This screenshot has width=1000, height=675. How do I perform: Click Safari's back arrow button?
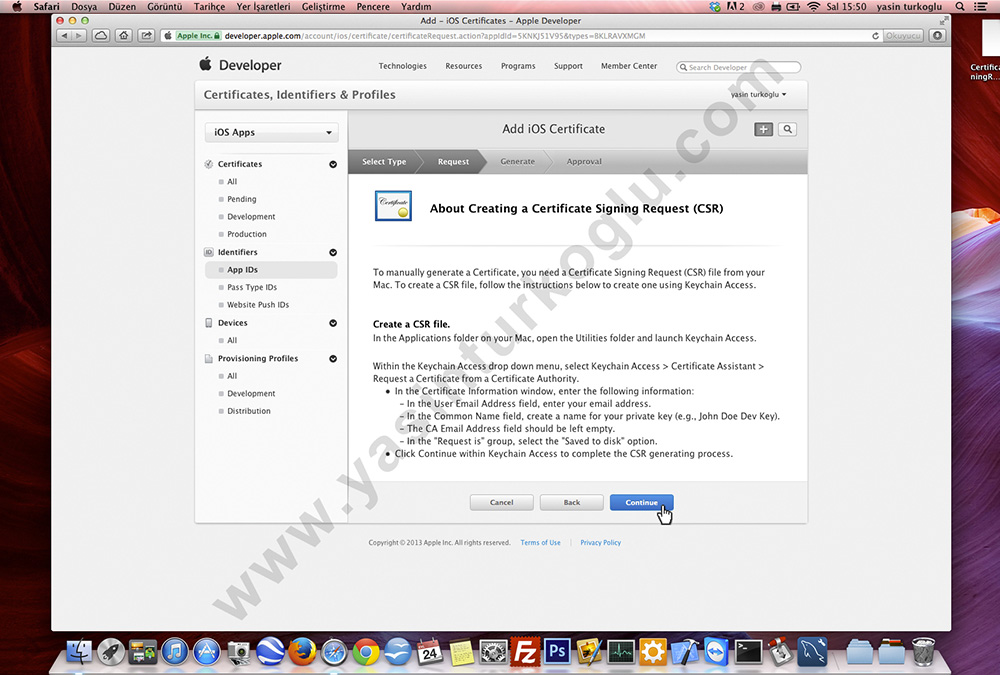(64, 36)
